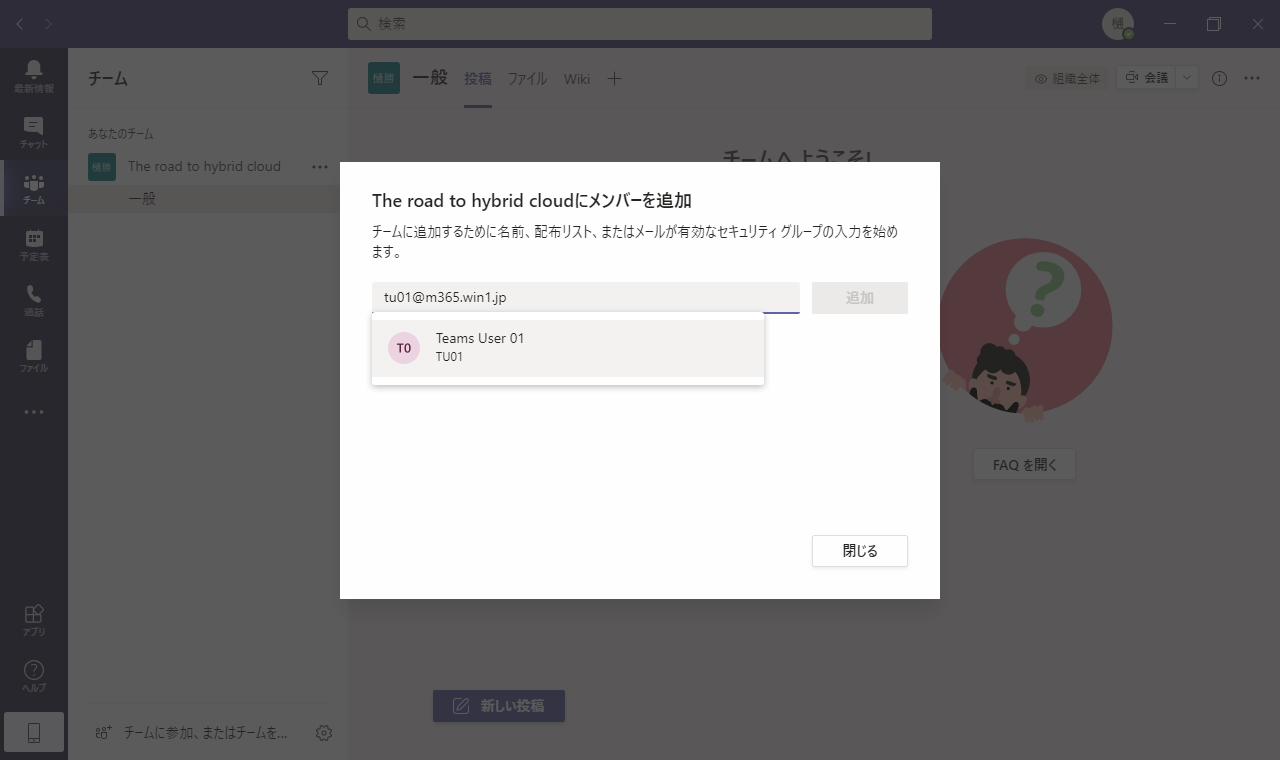Image resolution: width=1280 pixels, height=760 pixels.
Task: Click the T0 avatar in suggestion
Action: (404, 348)
